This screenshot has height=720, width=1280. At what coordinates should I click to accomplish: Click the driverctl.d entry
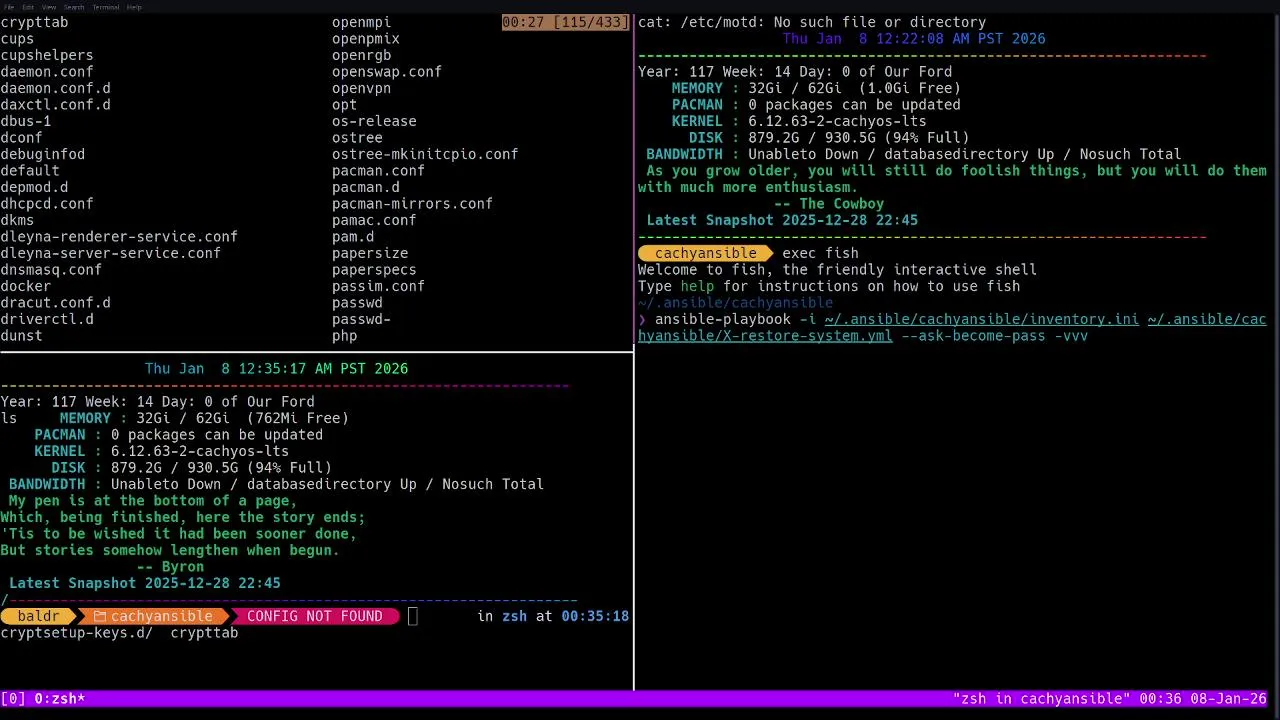[x=47, y=319]
